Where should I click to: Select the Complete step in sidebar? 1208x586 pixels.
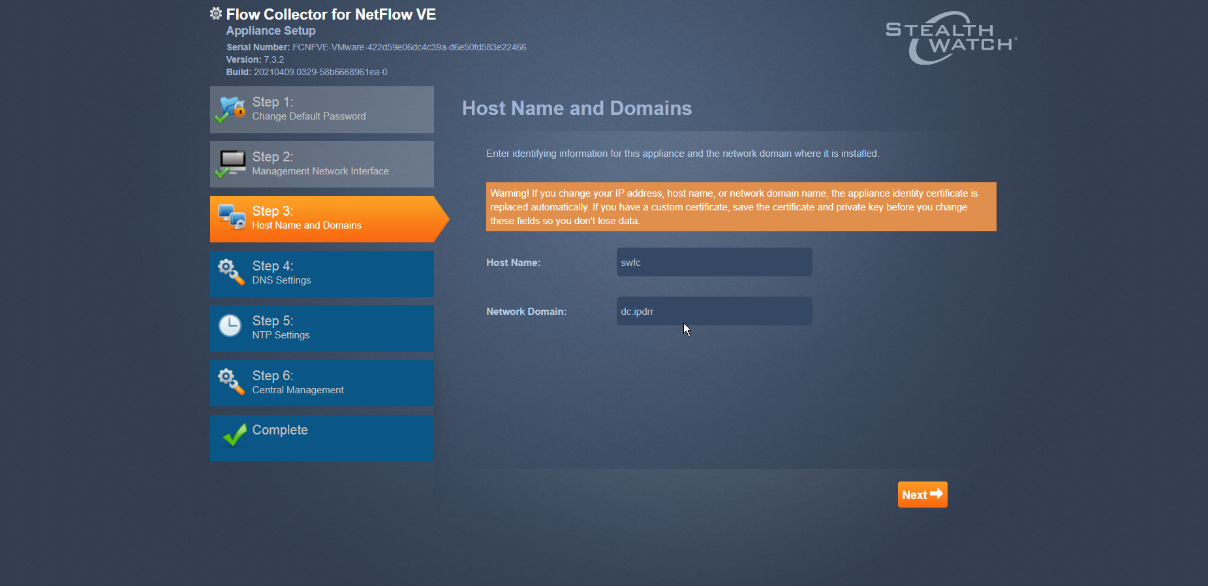coord(320,437)
